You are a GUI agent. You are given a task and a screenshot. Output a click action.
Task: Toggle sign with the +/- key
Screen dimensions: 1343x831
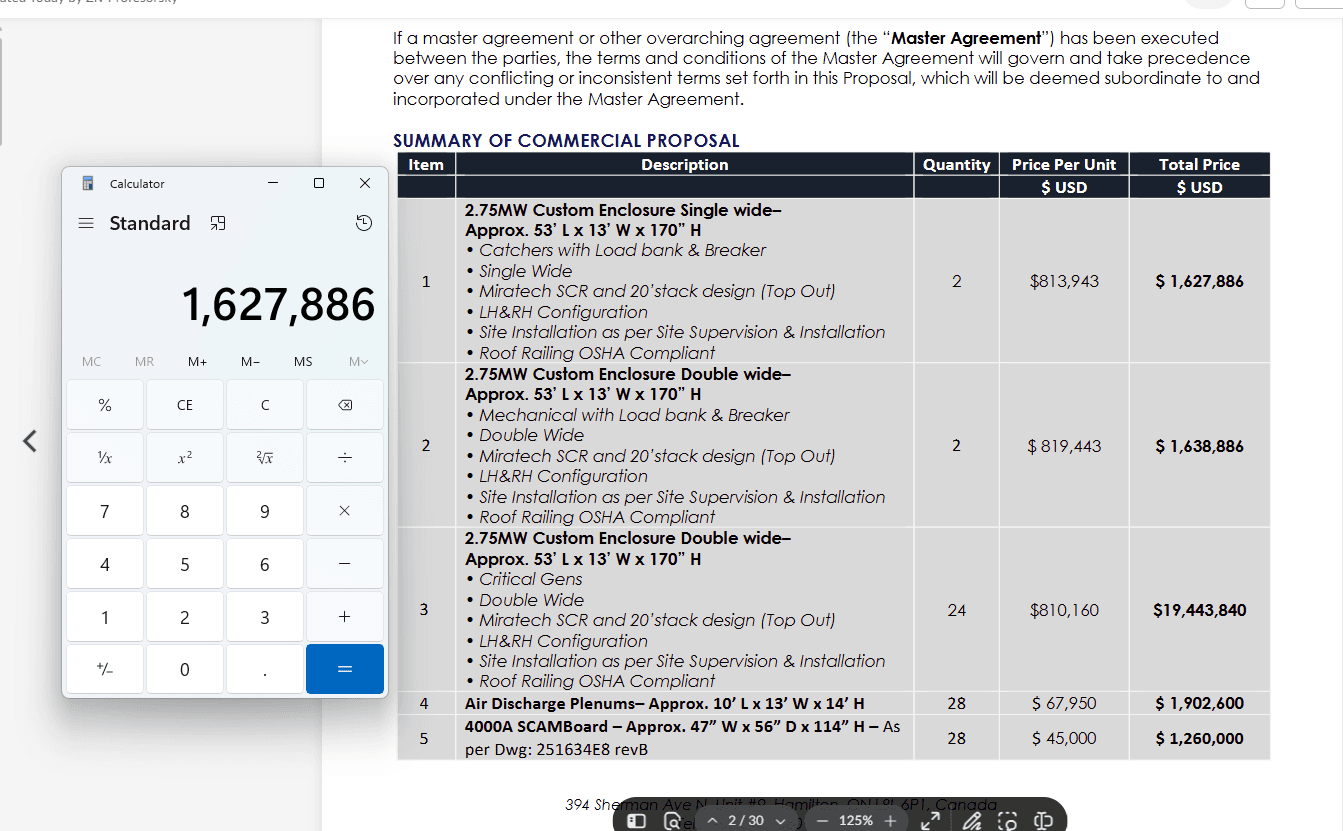pos(105,670)
